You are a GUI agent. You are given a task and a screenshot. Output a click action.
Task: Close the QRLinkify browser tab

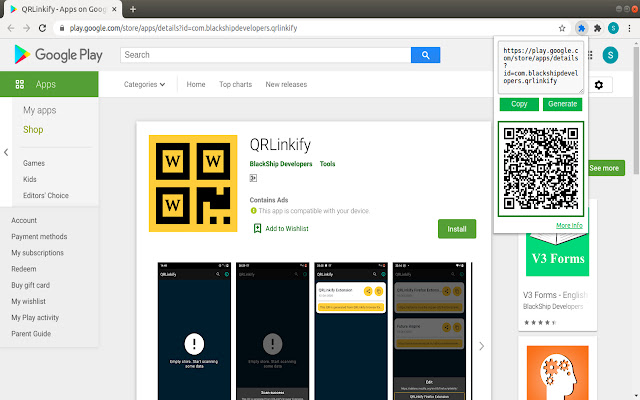point(114,9)
